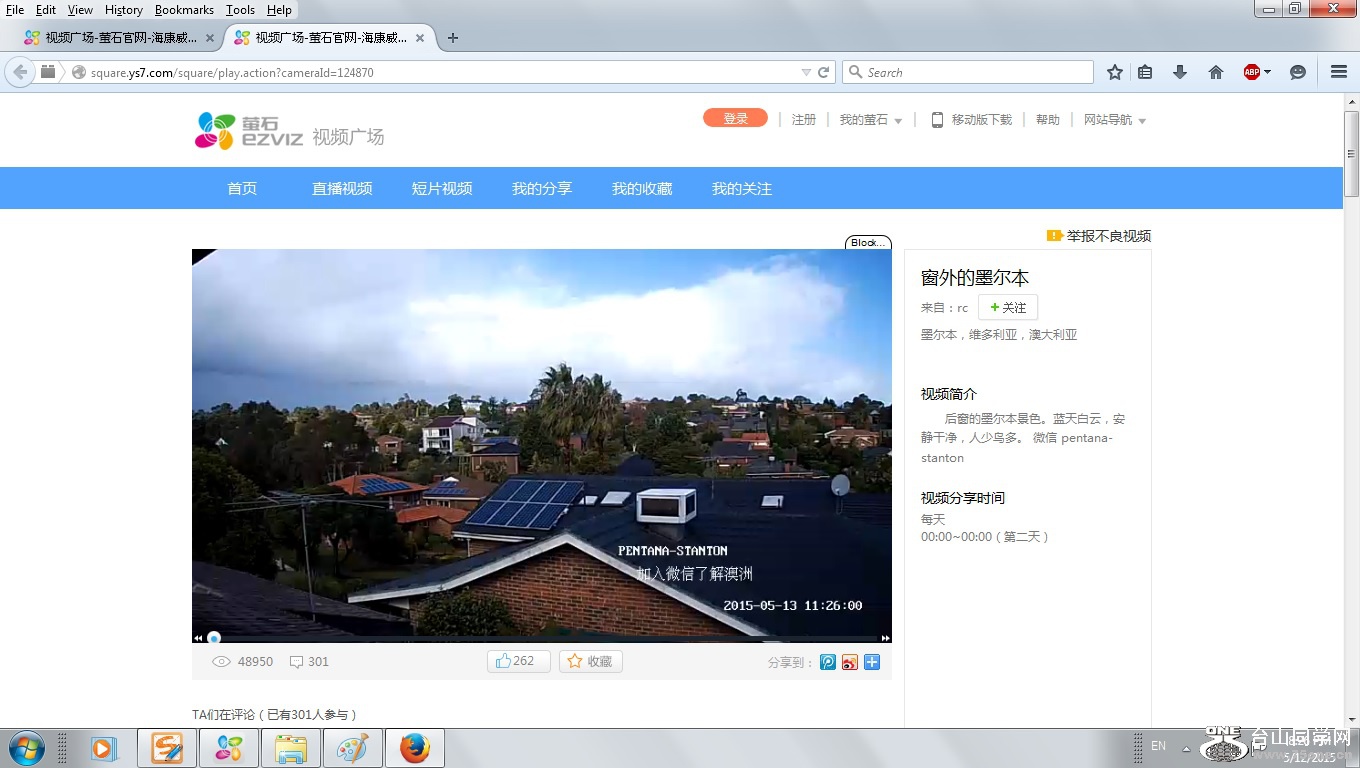This screenshot has height=768, width=1360.
Task: Open the Paint palette taskbar icon
Action: tap(352, 748)
